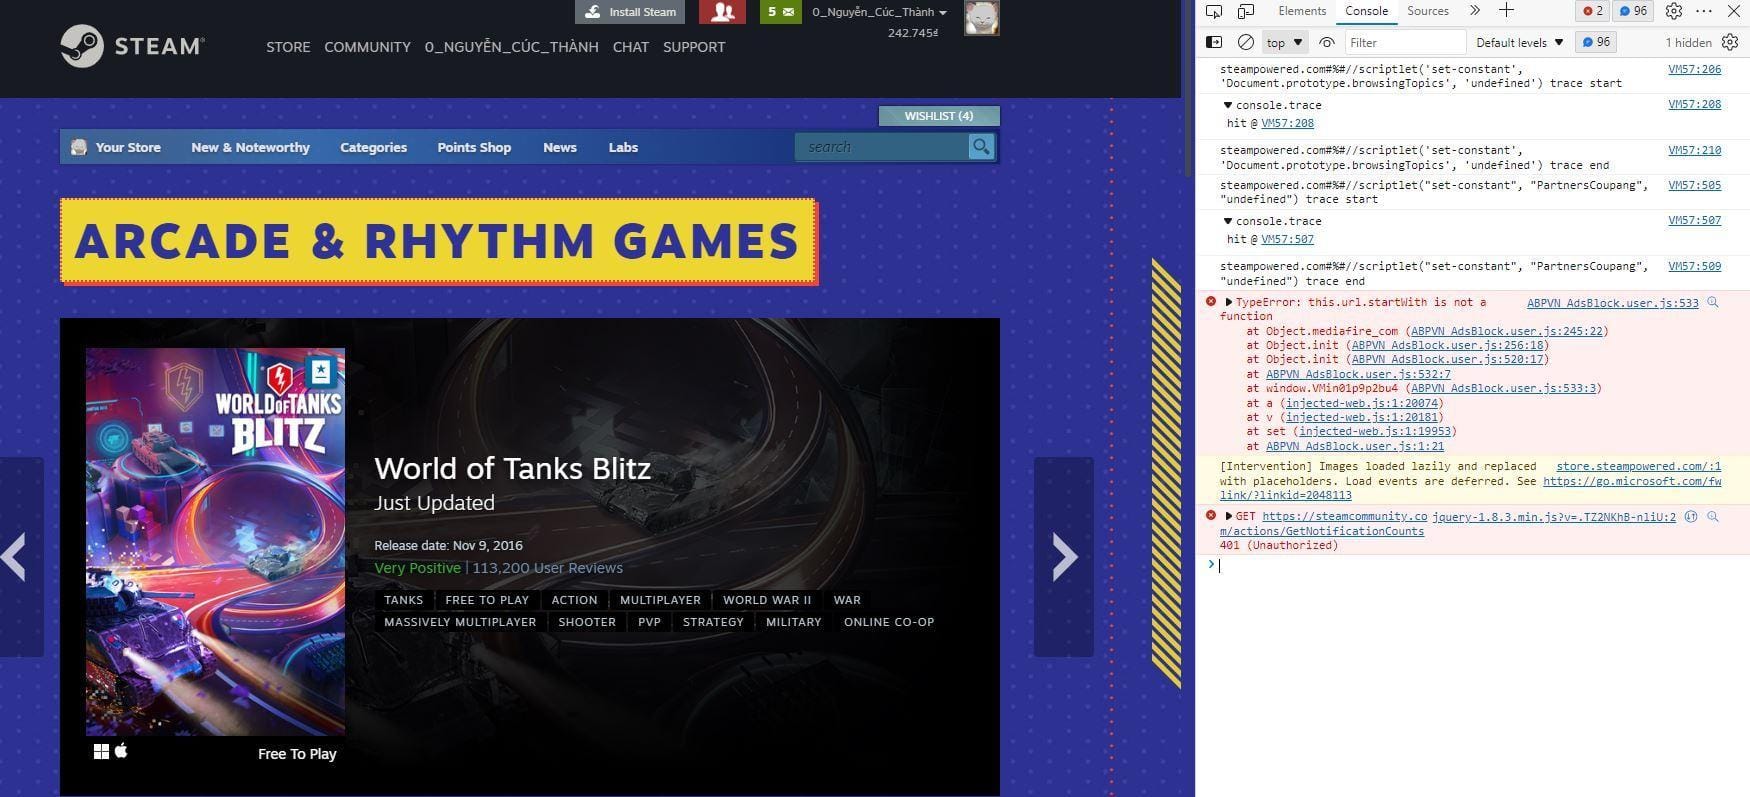Screen dimensions: 1750x797
Task: Go to CHAT
Action: tap(630, 47)
